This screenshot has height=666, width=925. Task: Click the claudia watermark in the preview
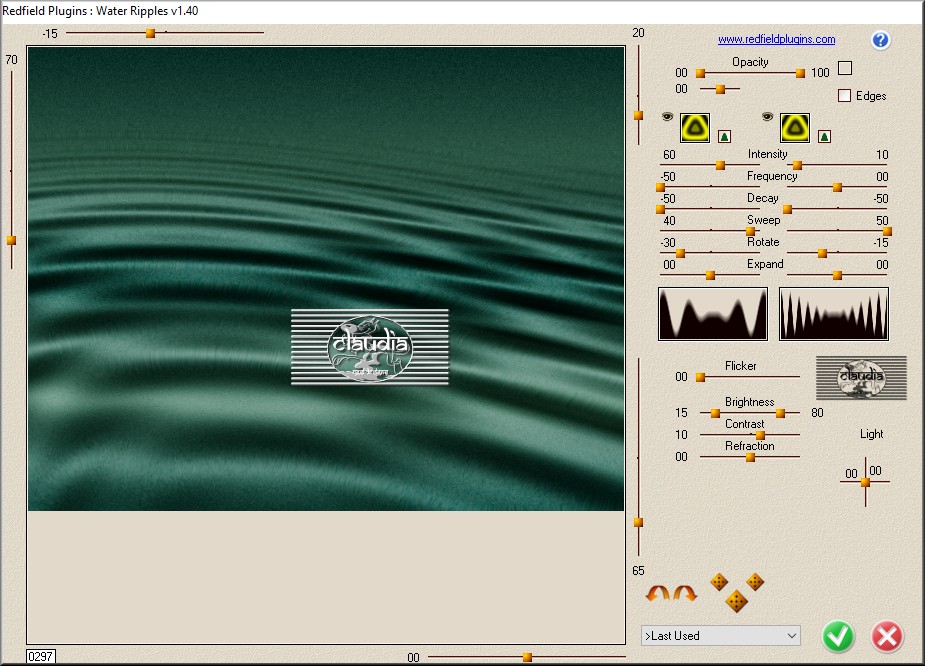370,347
